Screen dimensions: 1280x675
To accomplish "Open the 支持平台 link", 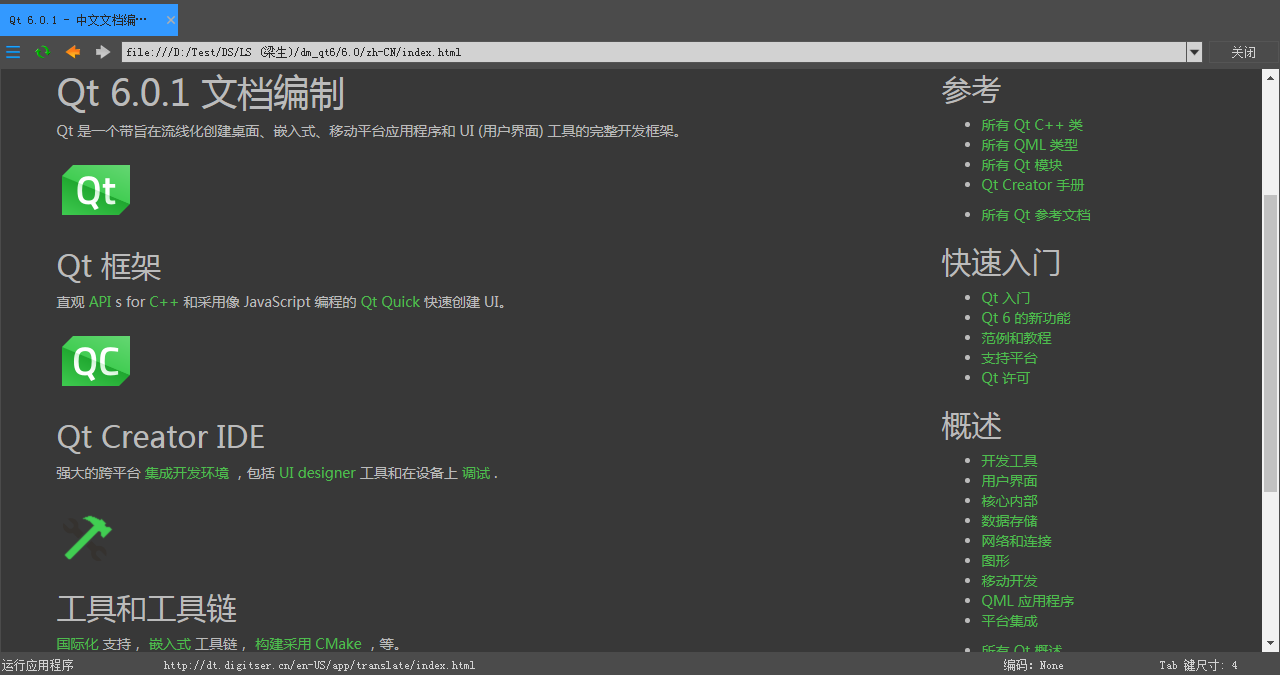I will (x=1009, y=358).
